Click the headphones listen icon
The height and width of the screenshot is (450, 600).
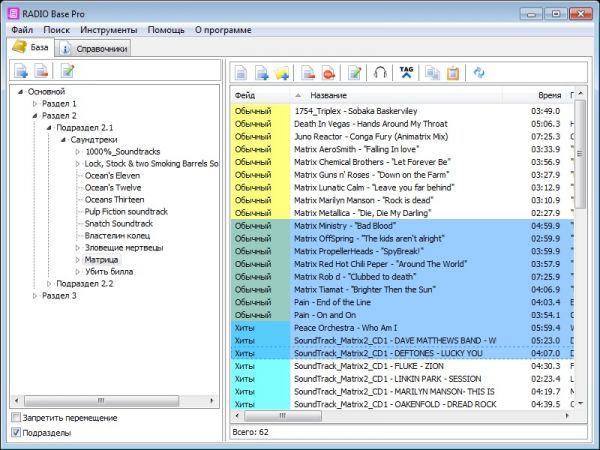coord(380,72)
